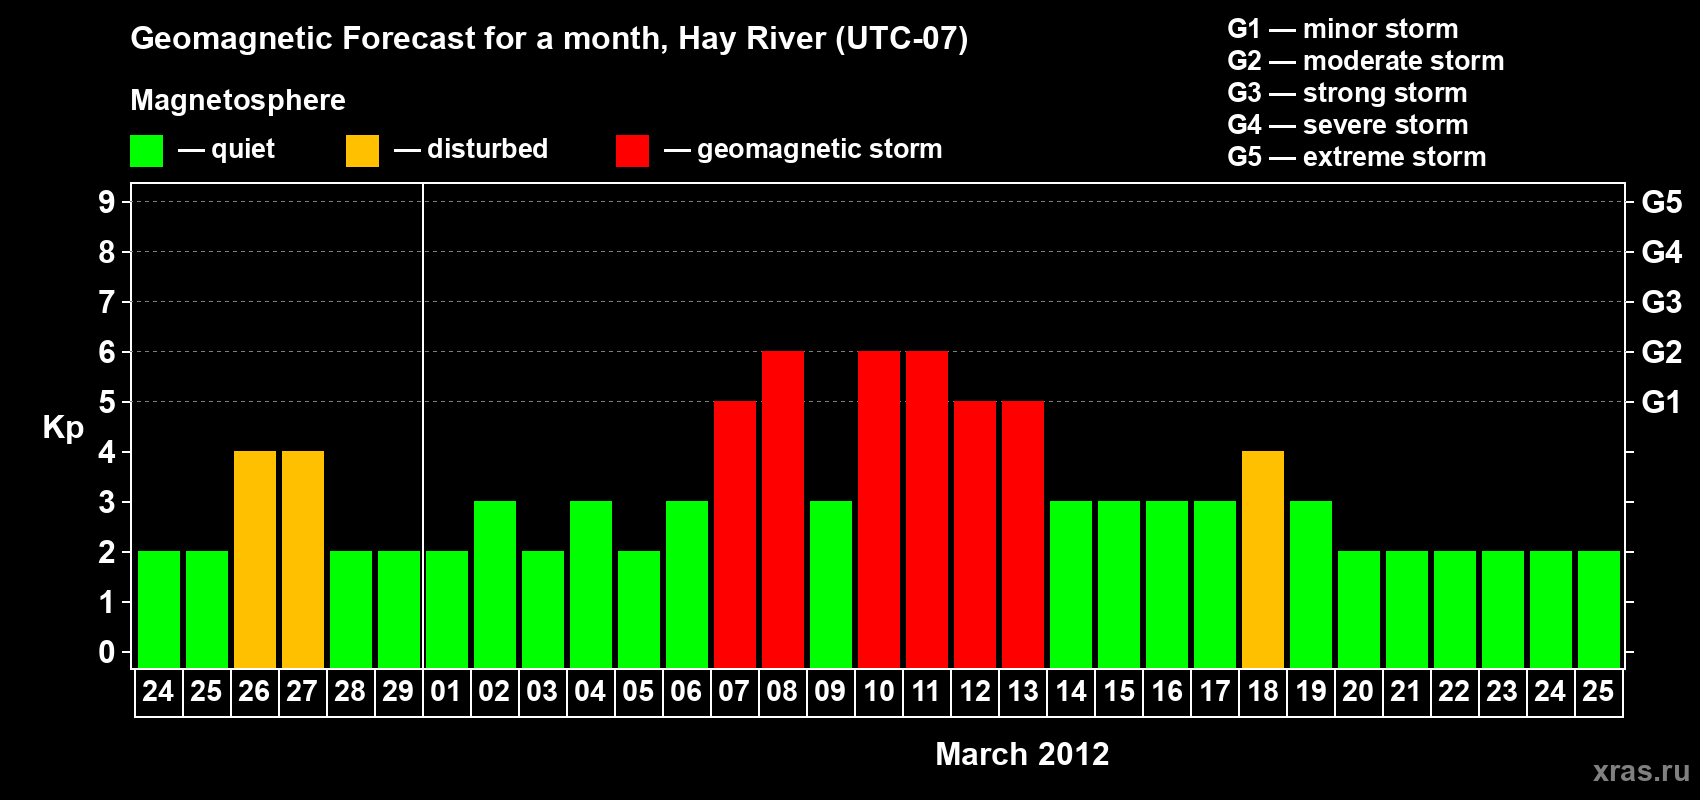
Task: Click the "G2 — moderate storm" legend line
Action: pos(1366,61)
